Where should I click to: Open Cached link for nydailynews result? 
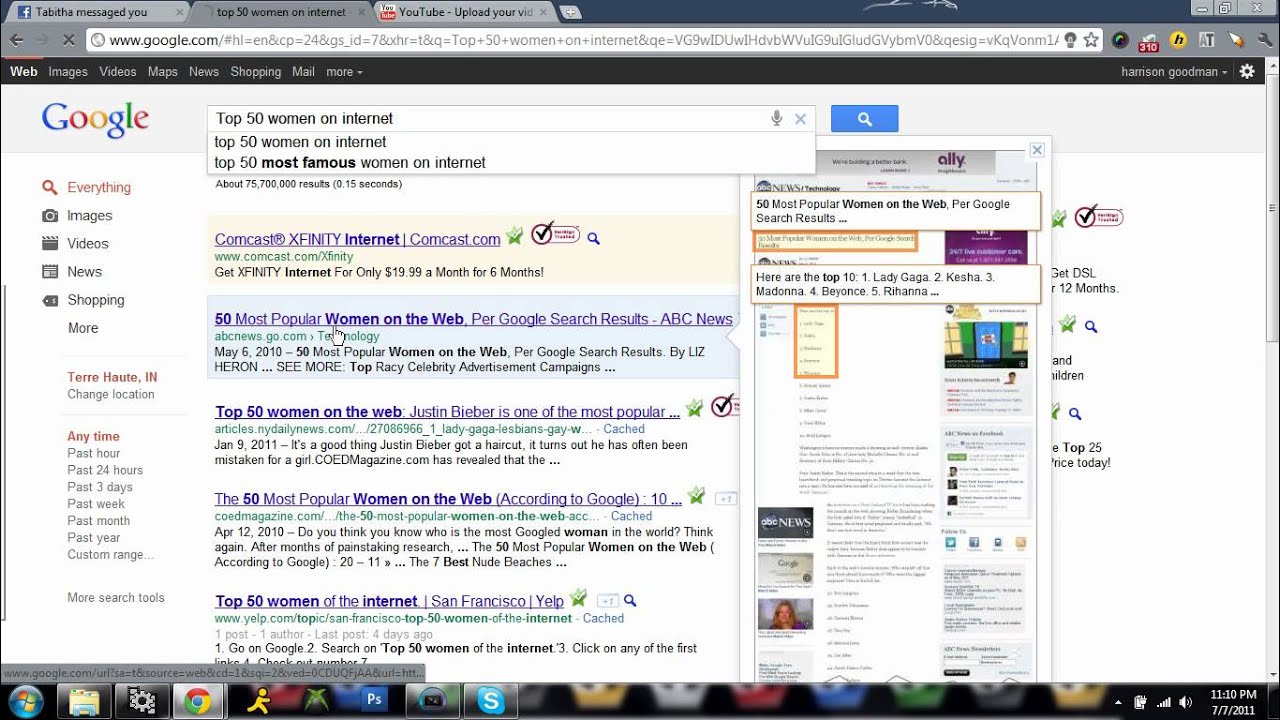pyautogui.click(x=623, y=429)
